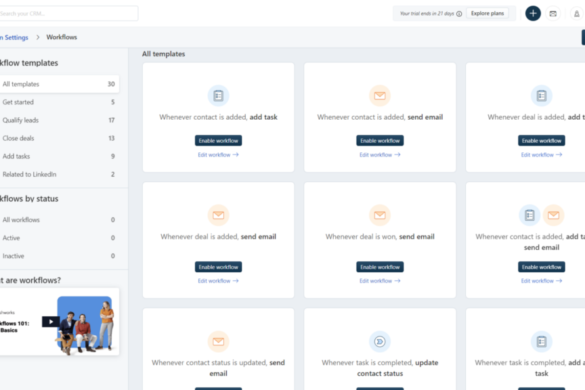Select Get started template category
585x390 pixels.
tap(59, 102)
